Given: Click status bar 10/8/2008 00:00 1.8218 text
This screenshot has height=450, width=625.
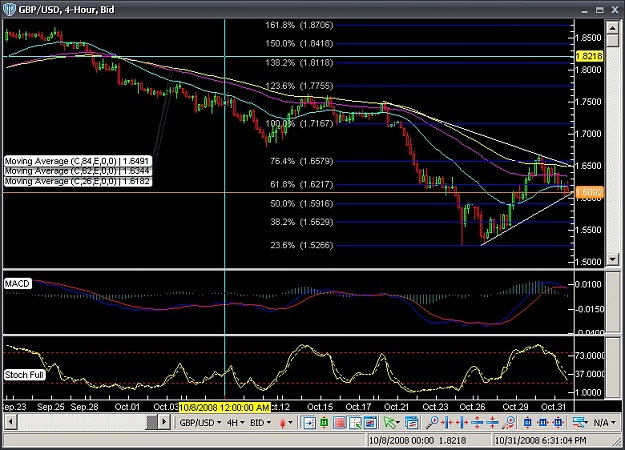Looking at the screenshot, I should click(x=417, y=440).
